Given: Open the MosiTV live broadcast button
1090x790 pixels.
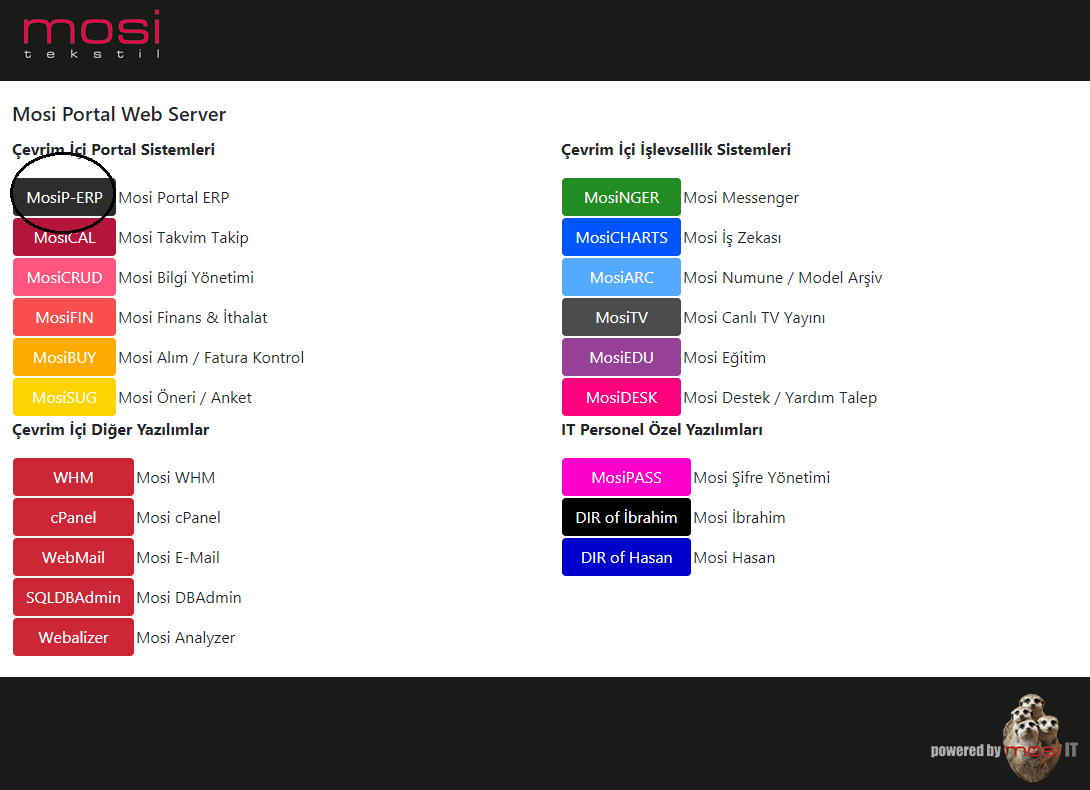Looking at the screenshot, I should pyautogui.click(x=621, y=318).
